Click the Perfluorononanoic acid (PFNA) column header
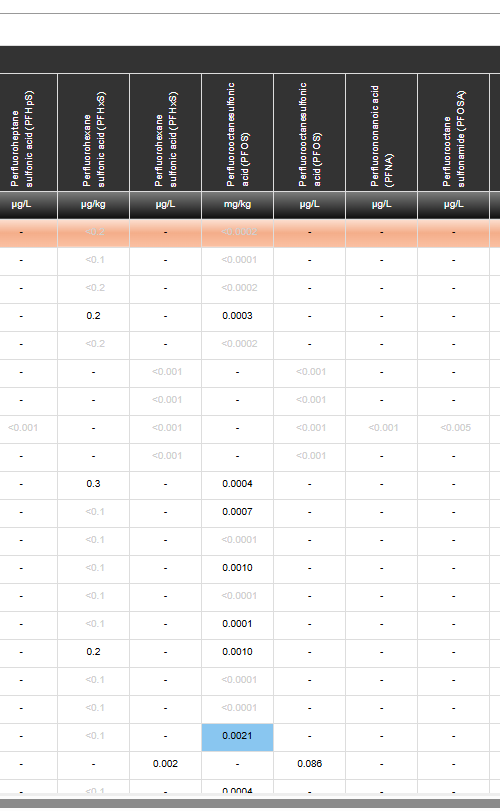Screen dimensions: 500x811 (x=382, y=132)
